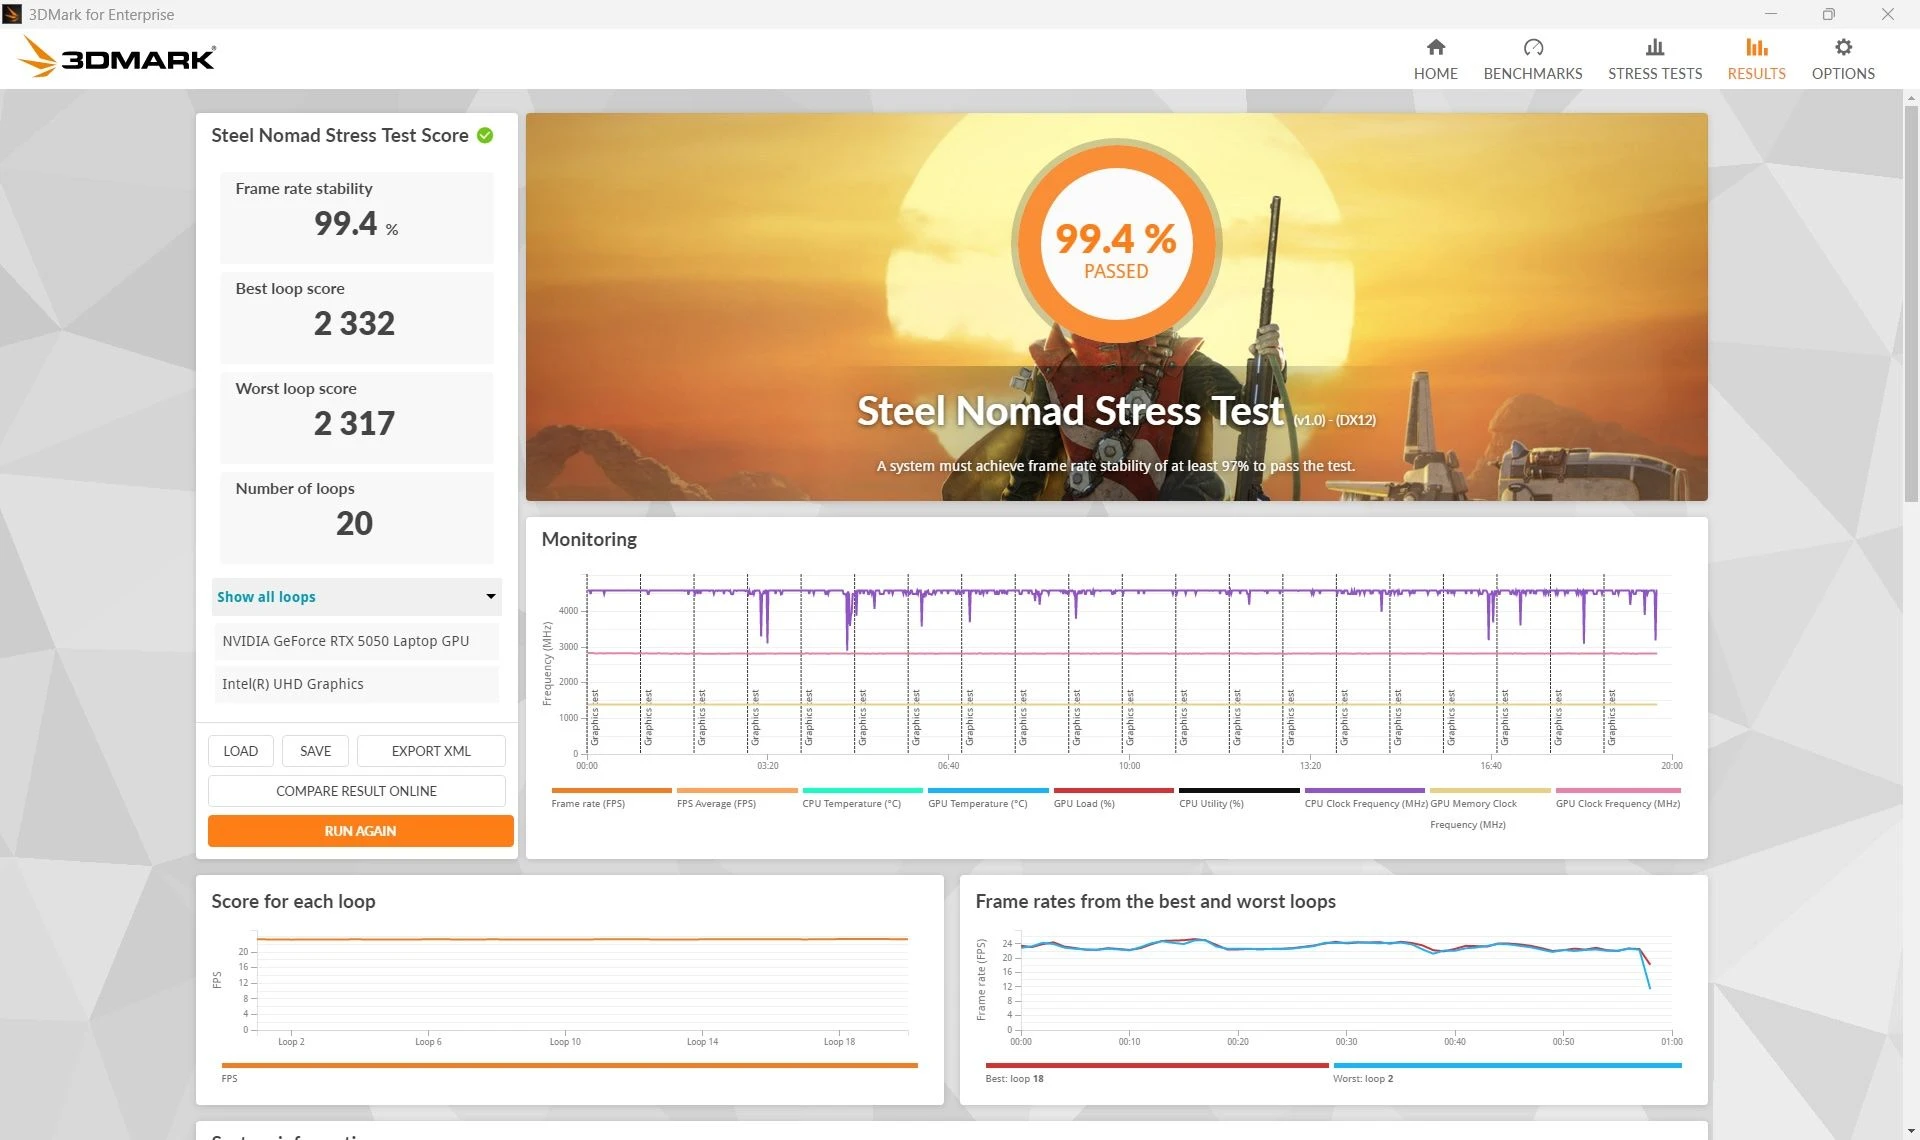Screen dimensions: 1920x1140
Task: Open the Options gear icon
Action: tap(1843, 47)
